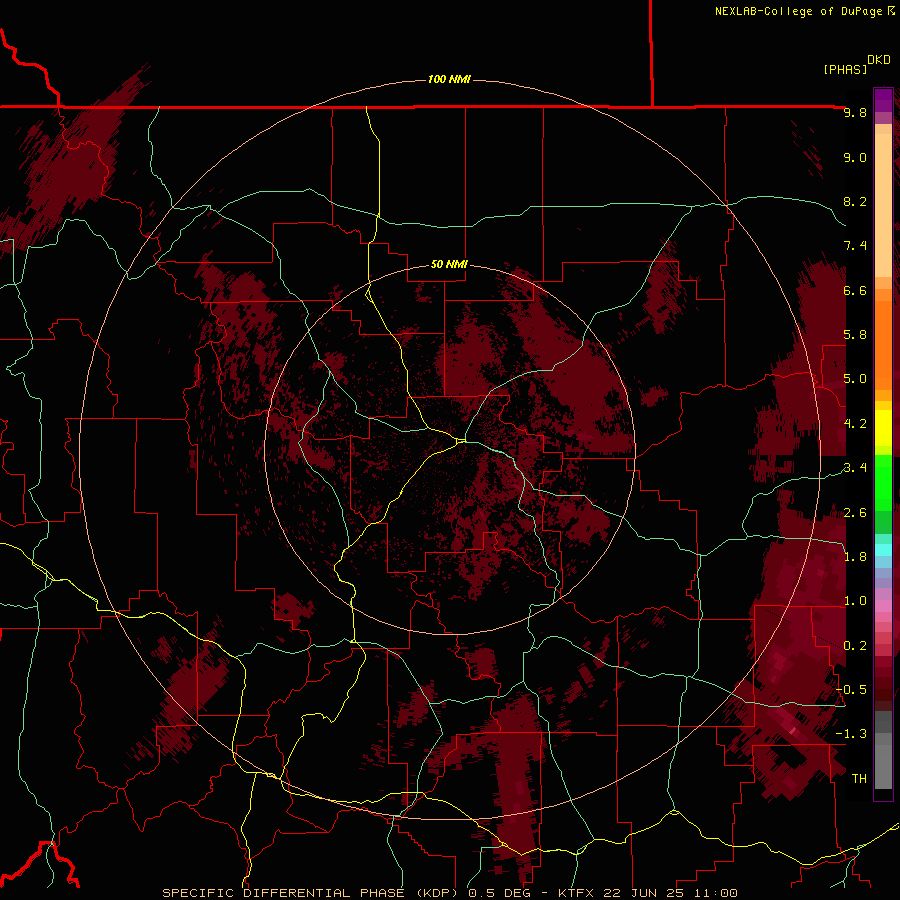Screen dimensions: 900x900
Task: Click the -0.5 scale value
Action: pos(852,690)
